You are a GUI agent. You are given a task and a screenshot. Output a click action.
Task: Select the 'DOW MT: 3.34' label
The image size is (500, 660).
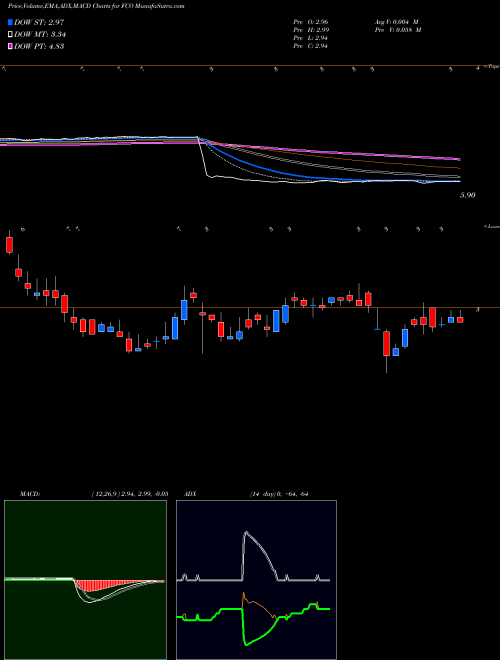click(40, 35)
